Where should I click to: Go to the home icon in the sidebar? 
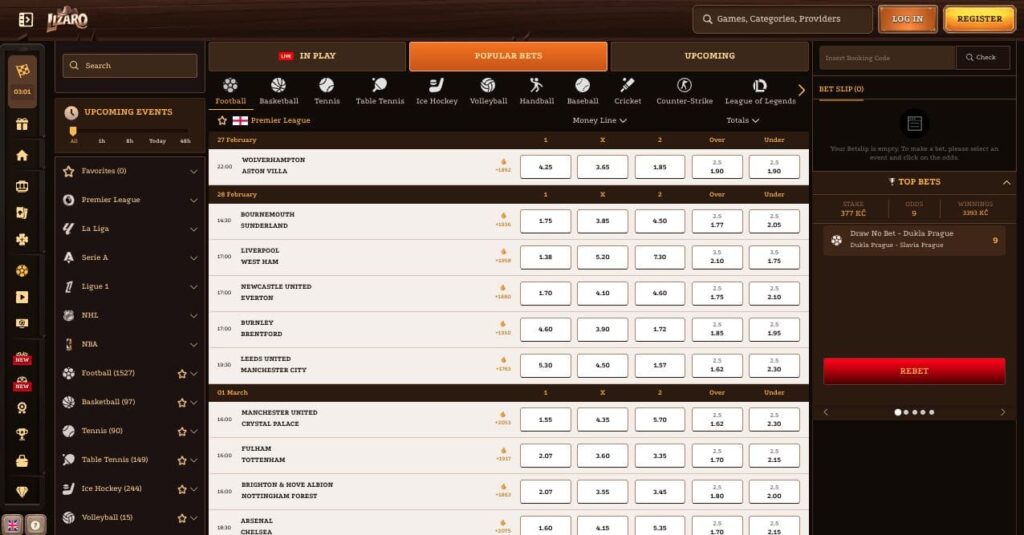coord(22,155)
